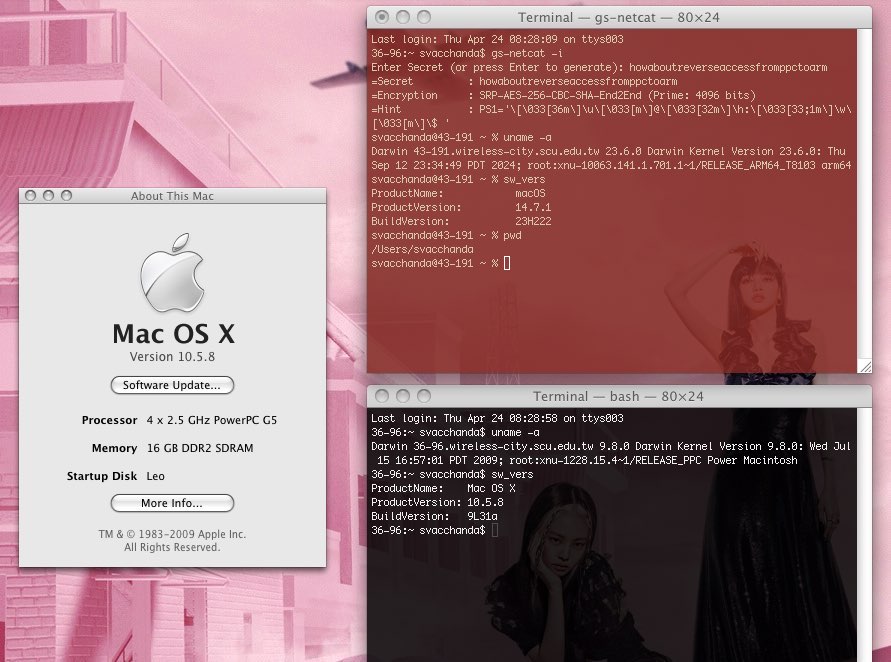Click the sw_vers command in bash Terminal
Image resolution: width=891 pixels, height=662 pixels.
coord(512,474)
